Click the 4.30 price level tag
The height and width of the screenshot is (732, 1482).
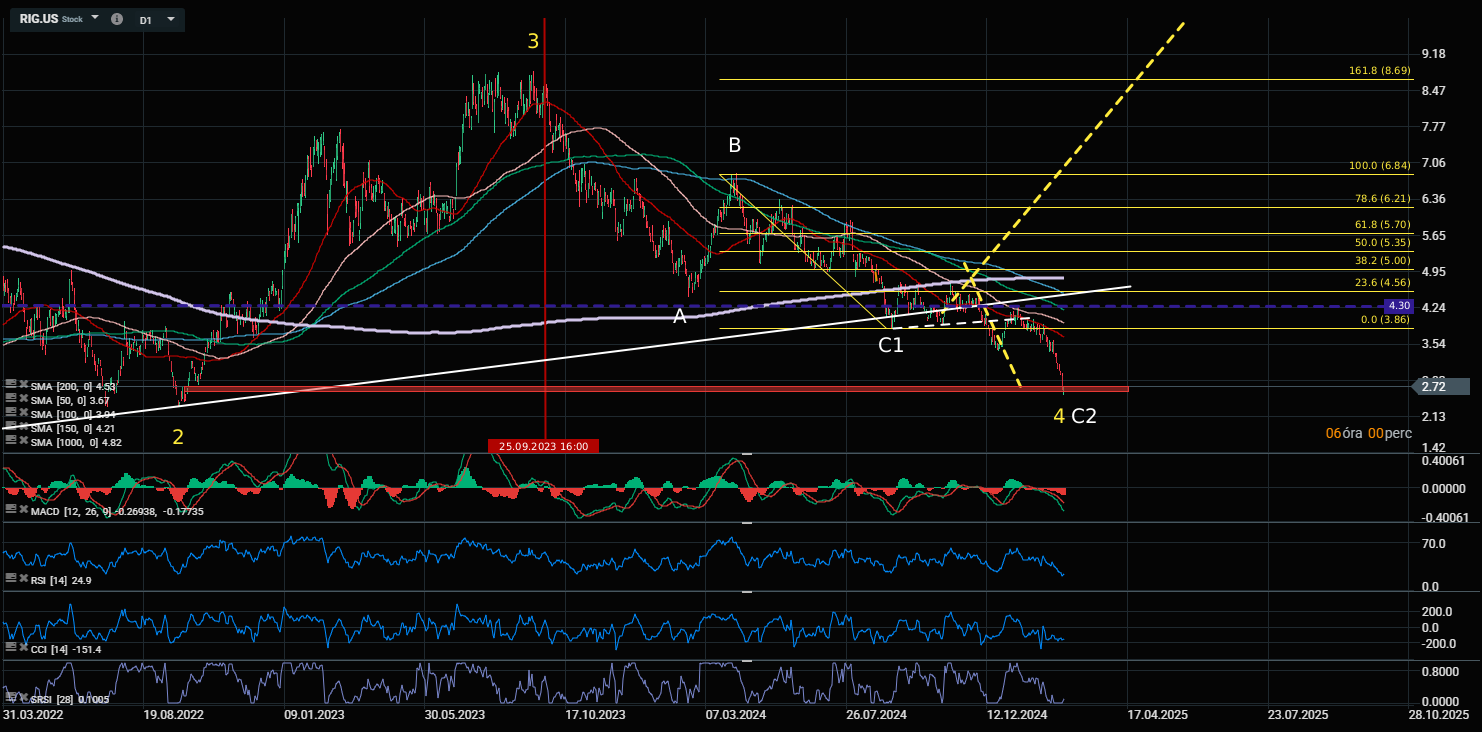[1398, 305]
